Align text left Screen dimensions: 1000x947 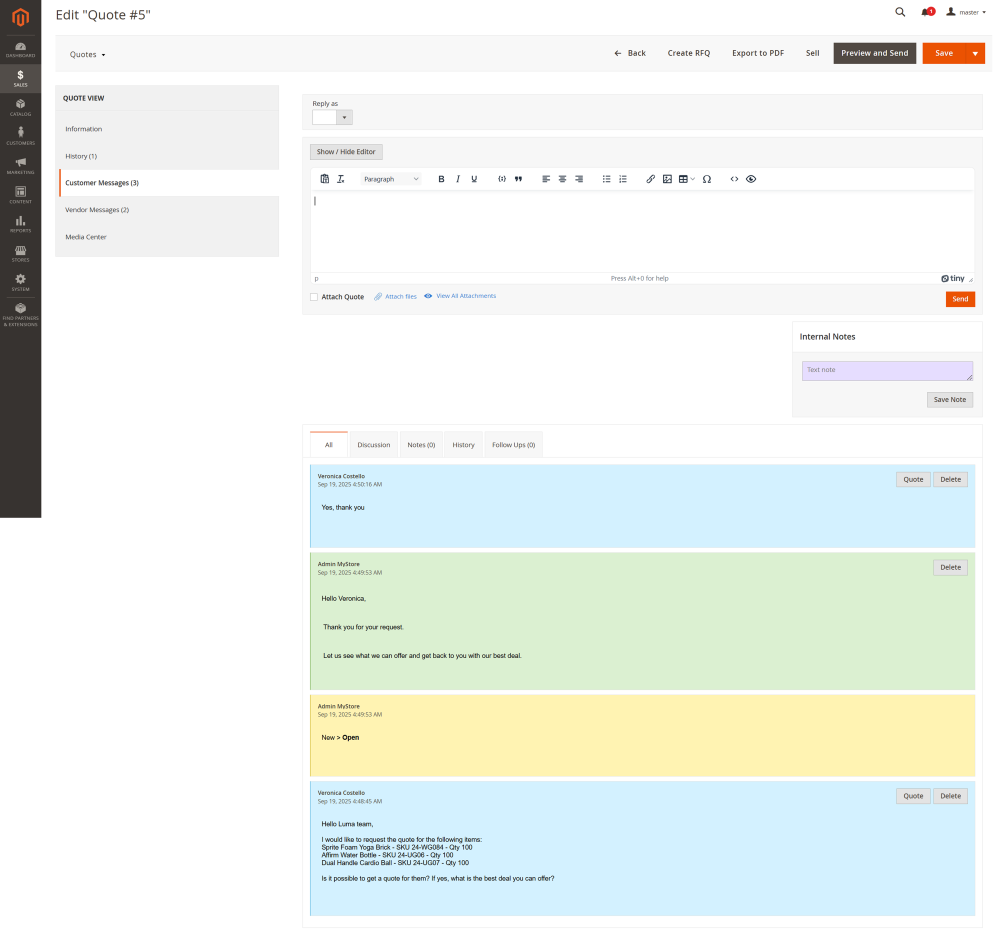[546, 179]
